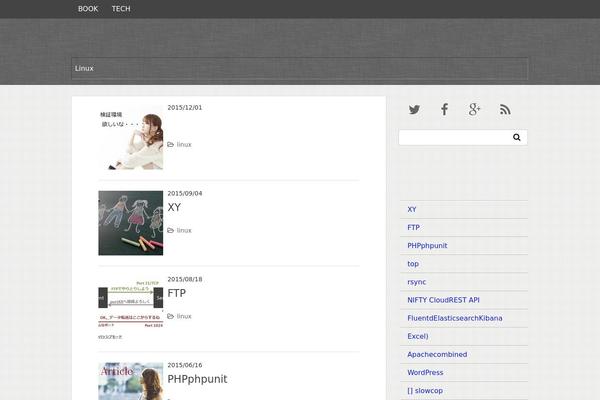Open the PHPphpunit post title
The height and width of the screenshot is (400, 600).
click(x=197, y=379)
